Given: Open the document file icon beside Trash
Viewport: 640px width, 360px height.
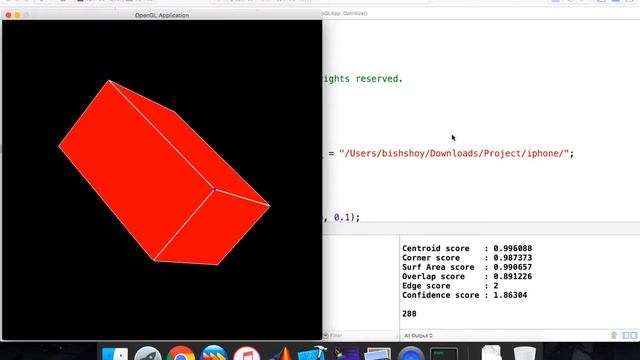Looking at the screenshot, I should 491,353.
